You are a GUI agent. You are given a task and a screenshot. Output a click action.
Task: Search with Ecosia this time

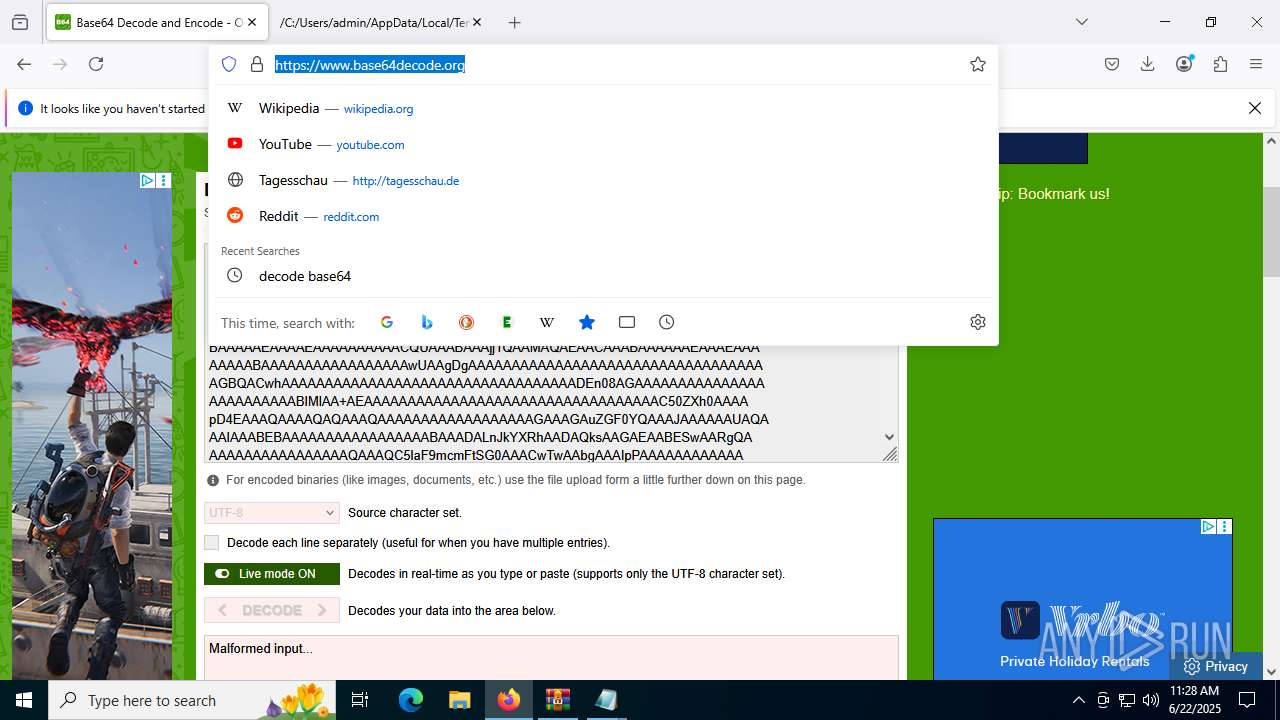507,322
